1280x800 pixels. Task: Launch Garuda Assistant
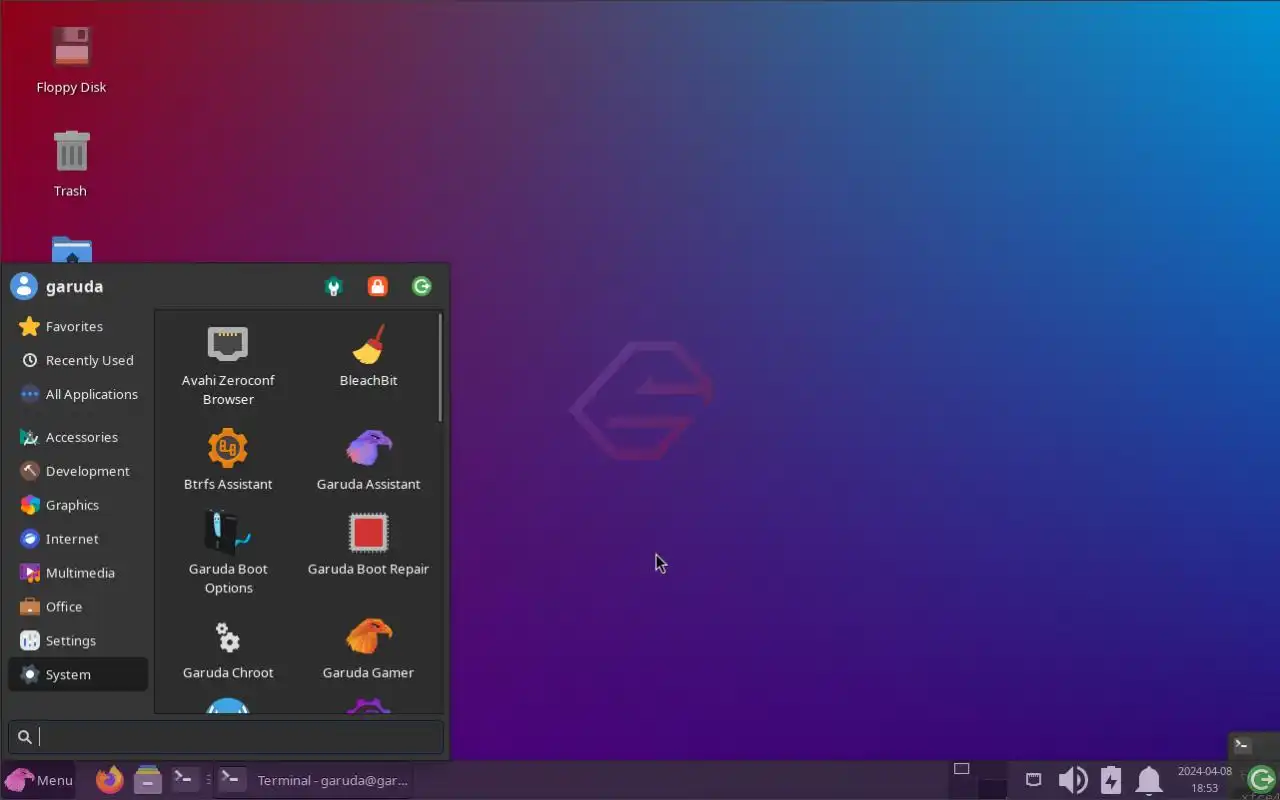pyautogui.click(x=368, y=459)
